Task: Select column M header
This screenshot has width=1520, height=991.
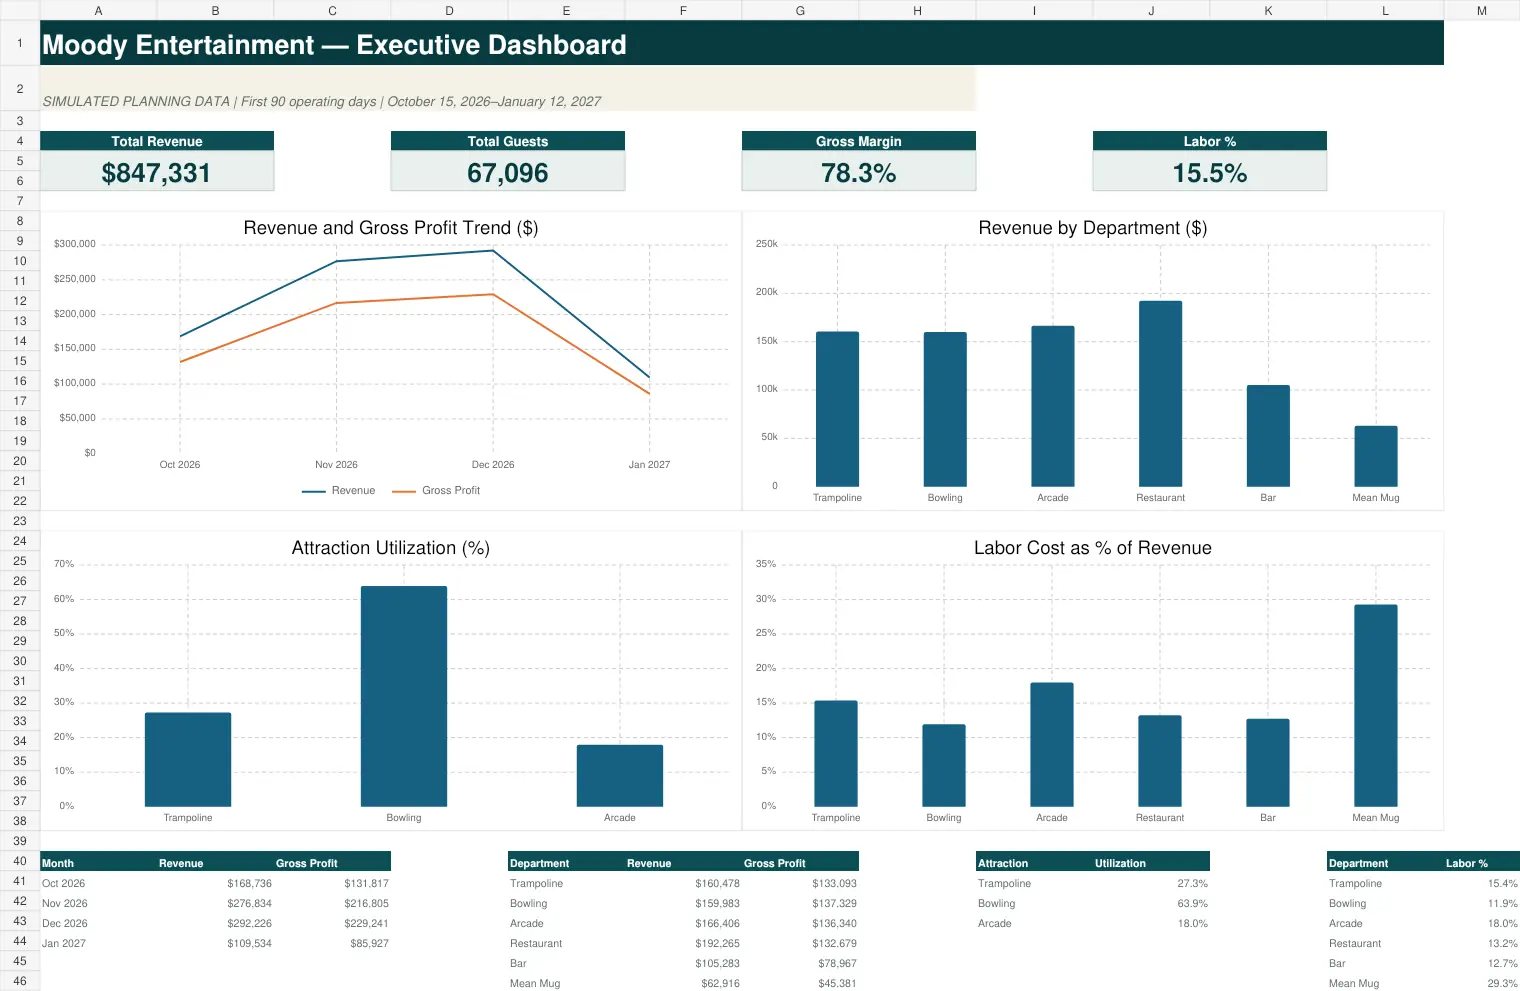Action: [1482, 10]
